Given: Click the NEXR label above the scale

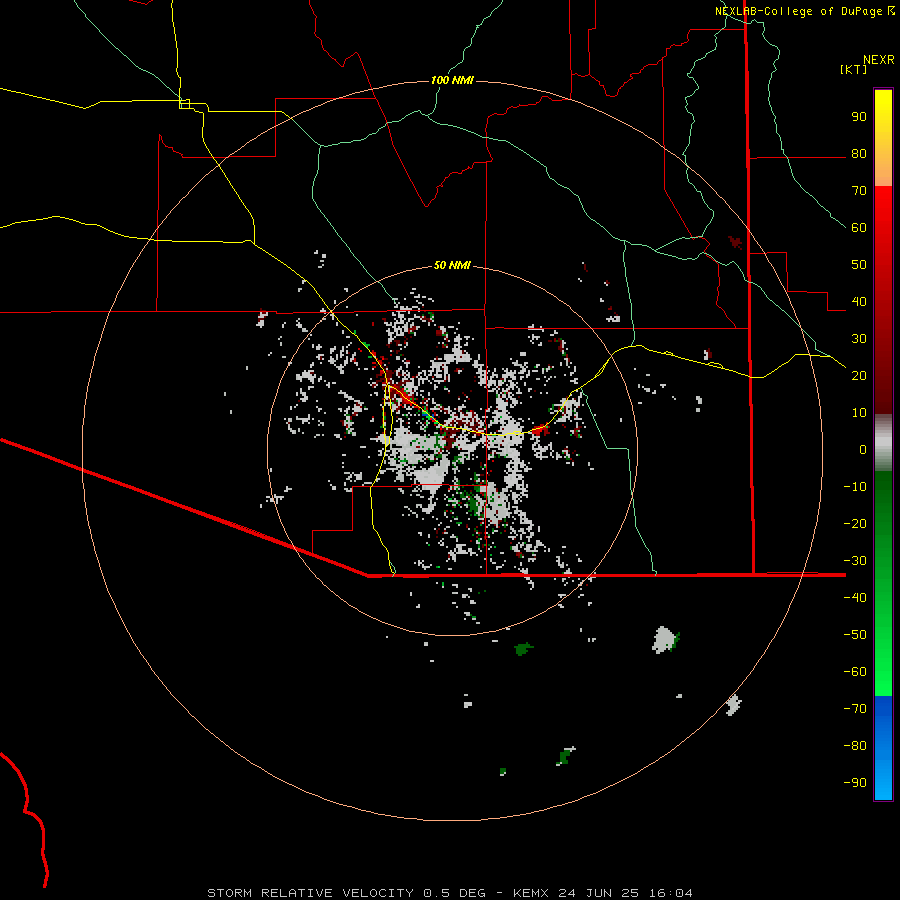Looking at the screenshot, I should [879, 60].
